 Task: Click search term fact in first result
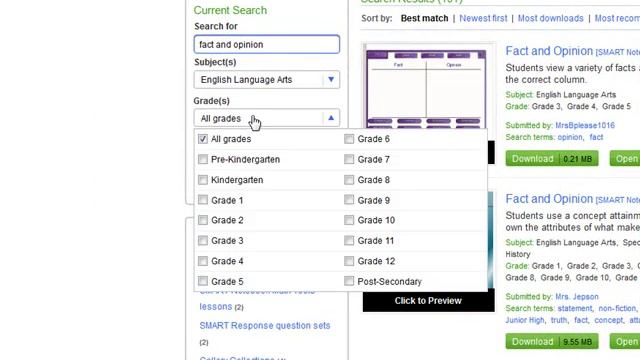point(596,137)
